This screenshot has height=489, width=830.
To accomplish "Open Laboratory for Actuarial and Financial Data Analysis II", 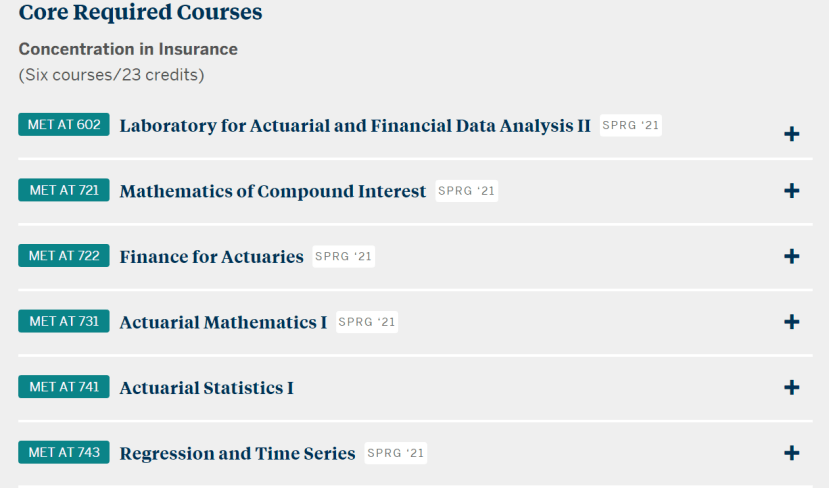I will (x=355, y=126).
